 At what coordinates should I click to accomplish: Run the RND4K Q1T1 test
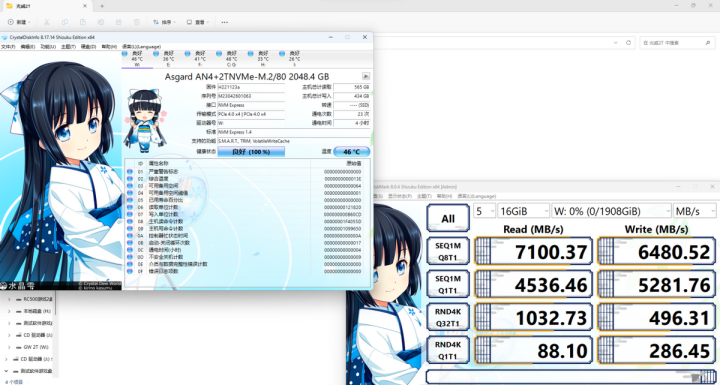pos(448,351)
